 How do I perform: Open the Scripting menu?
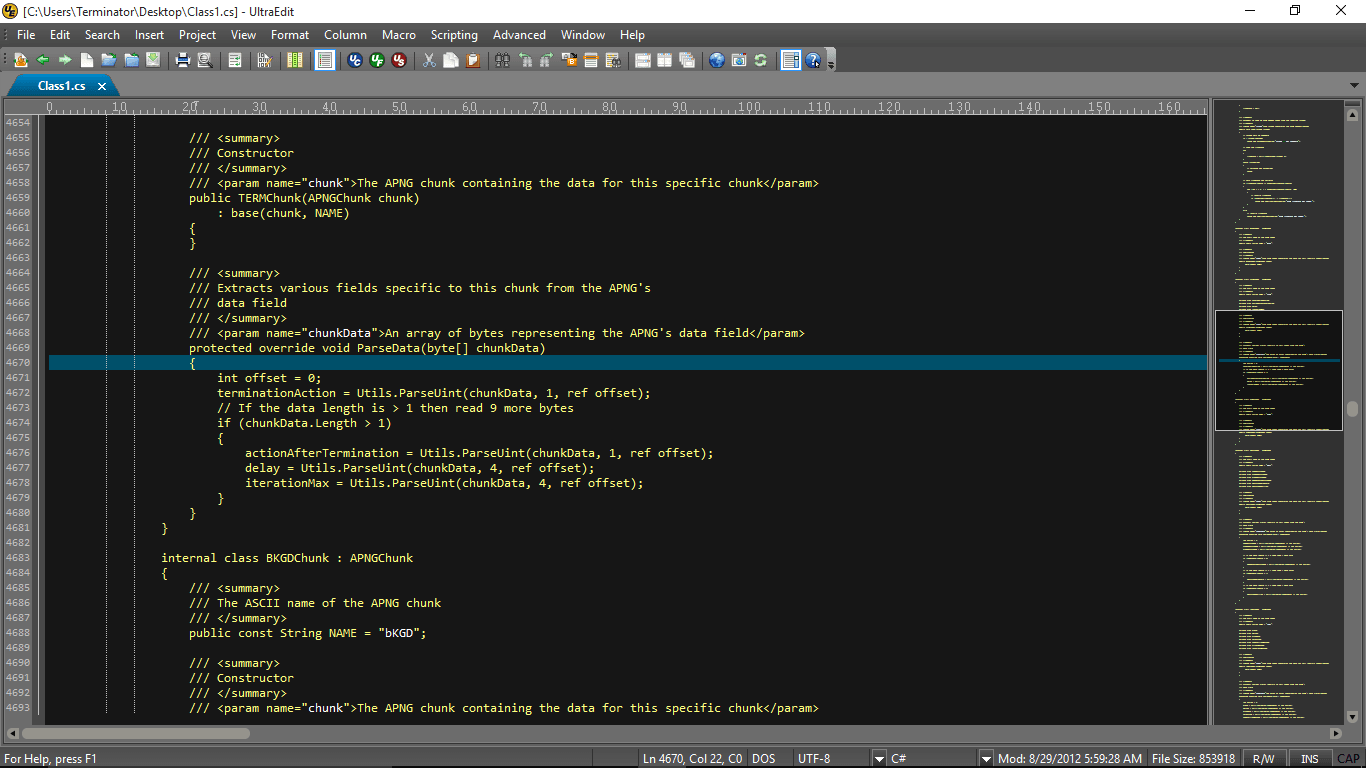(454, 34)
